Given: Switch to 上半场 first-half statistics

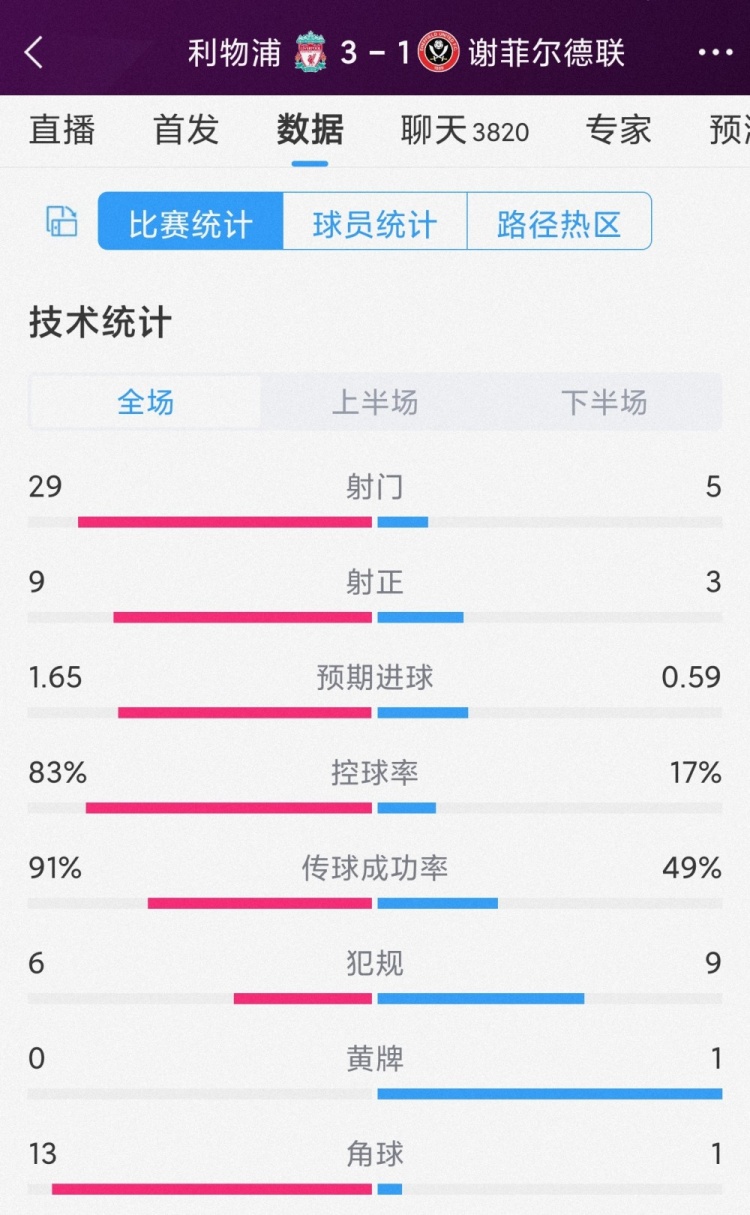Looking at the screenshot, I should (375, 401).
